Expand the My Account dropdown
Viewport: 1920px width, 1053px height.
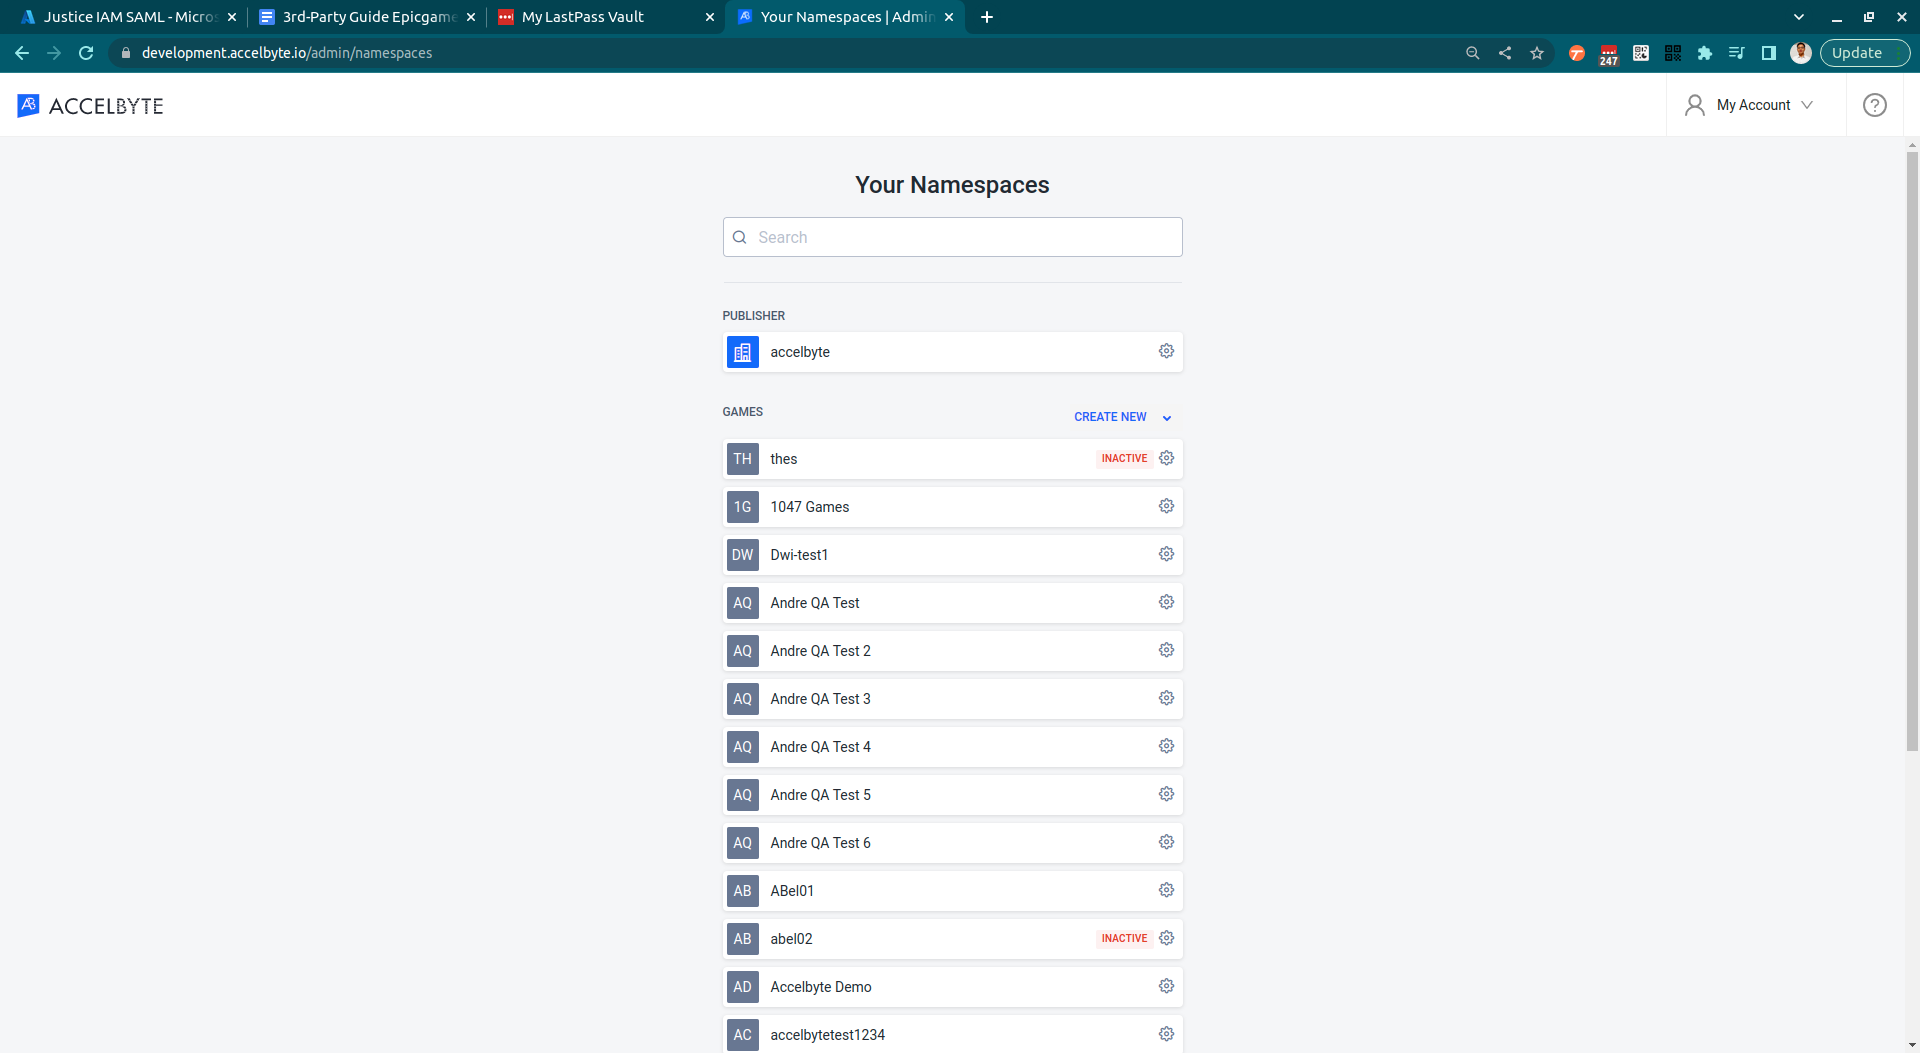tap(1750, 105)
